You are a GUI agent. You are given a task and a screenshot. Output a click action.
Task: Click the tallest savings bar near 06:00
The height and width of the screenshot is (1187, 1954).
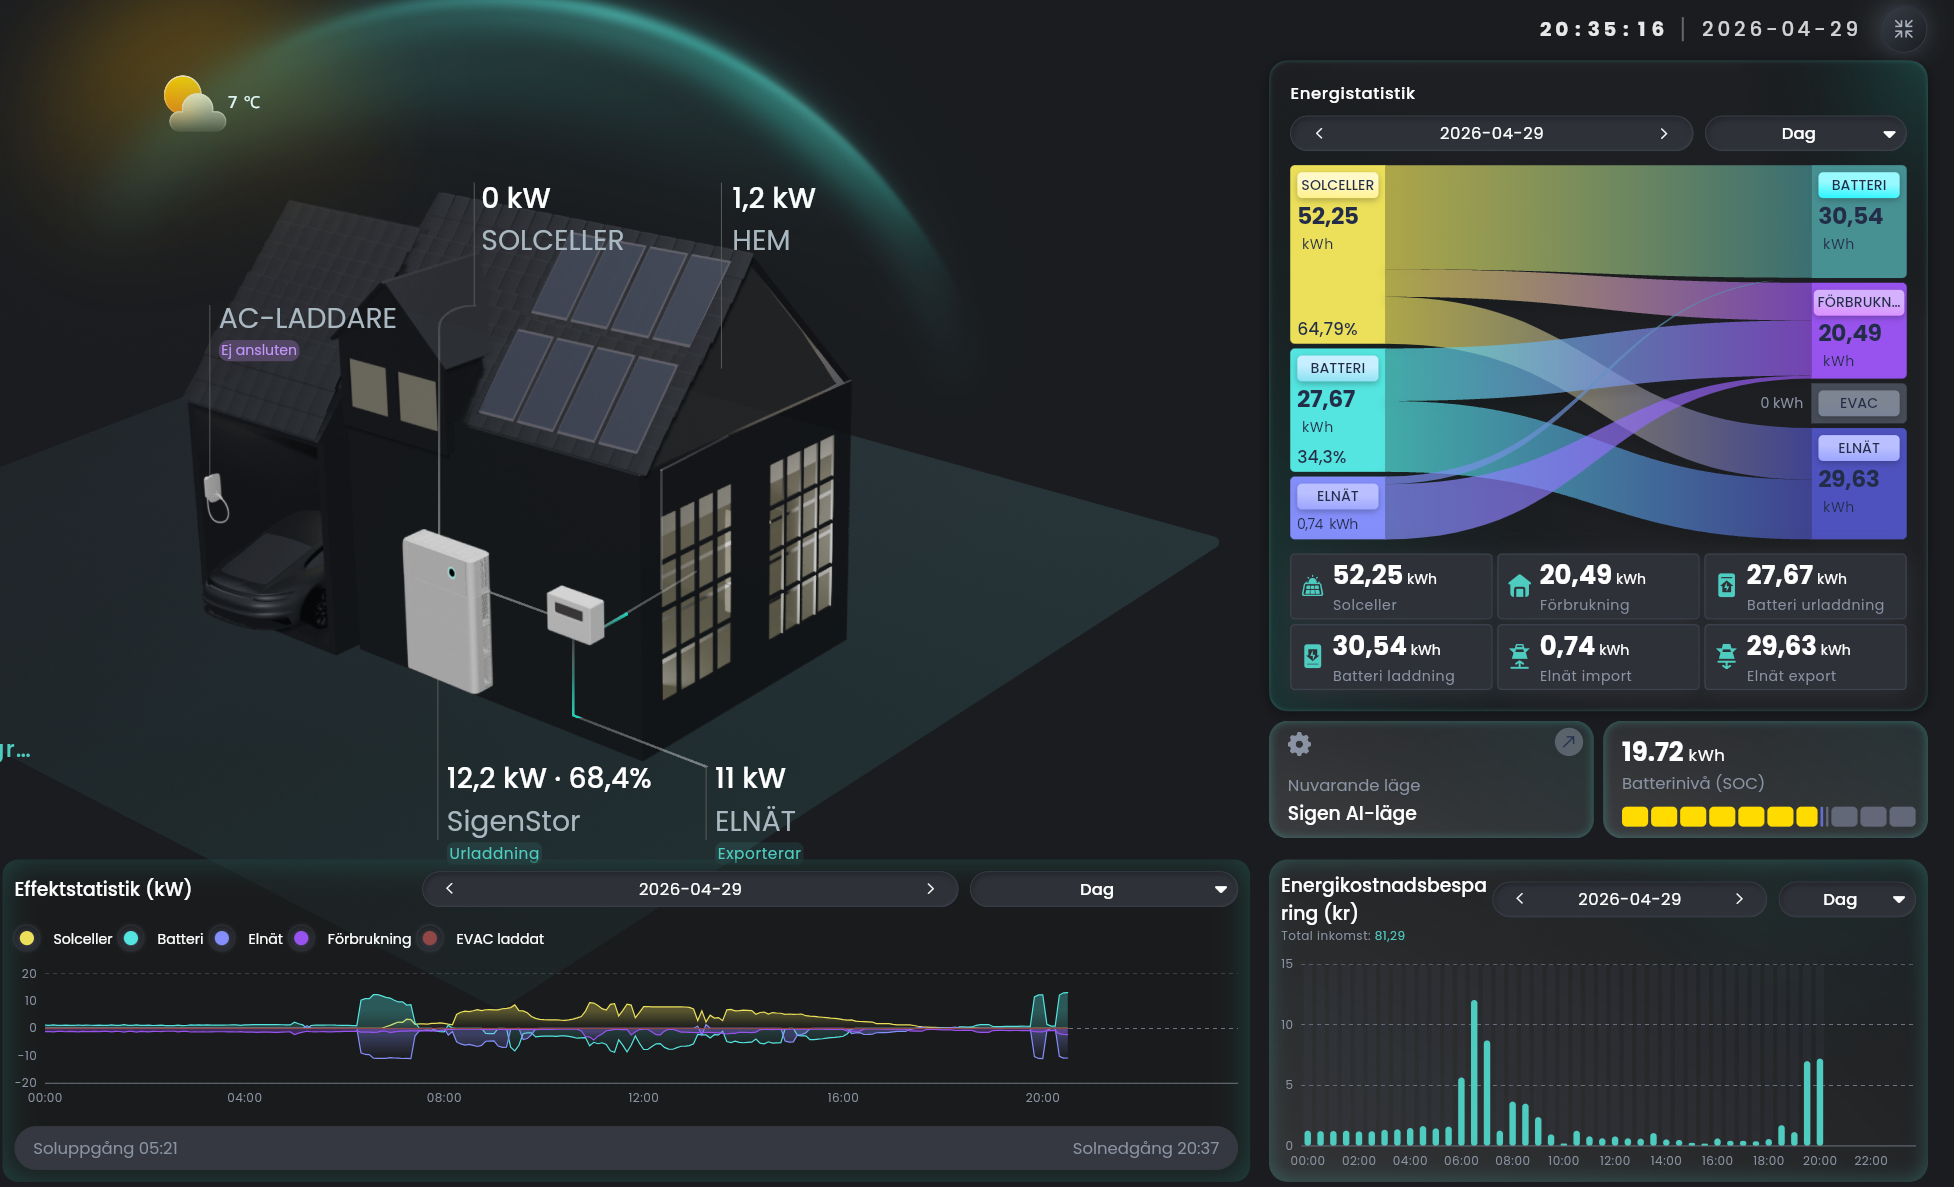pos(1474,1072)
